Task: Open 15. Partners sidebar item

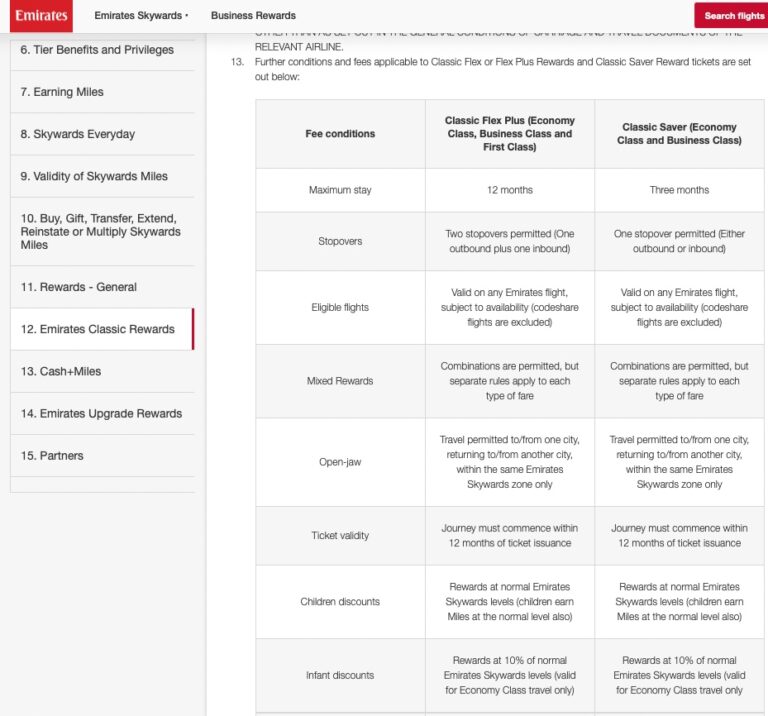Action: (54, 455)
